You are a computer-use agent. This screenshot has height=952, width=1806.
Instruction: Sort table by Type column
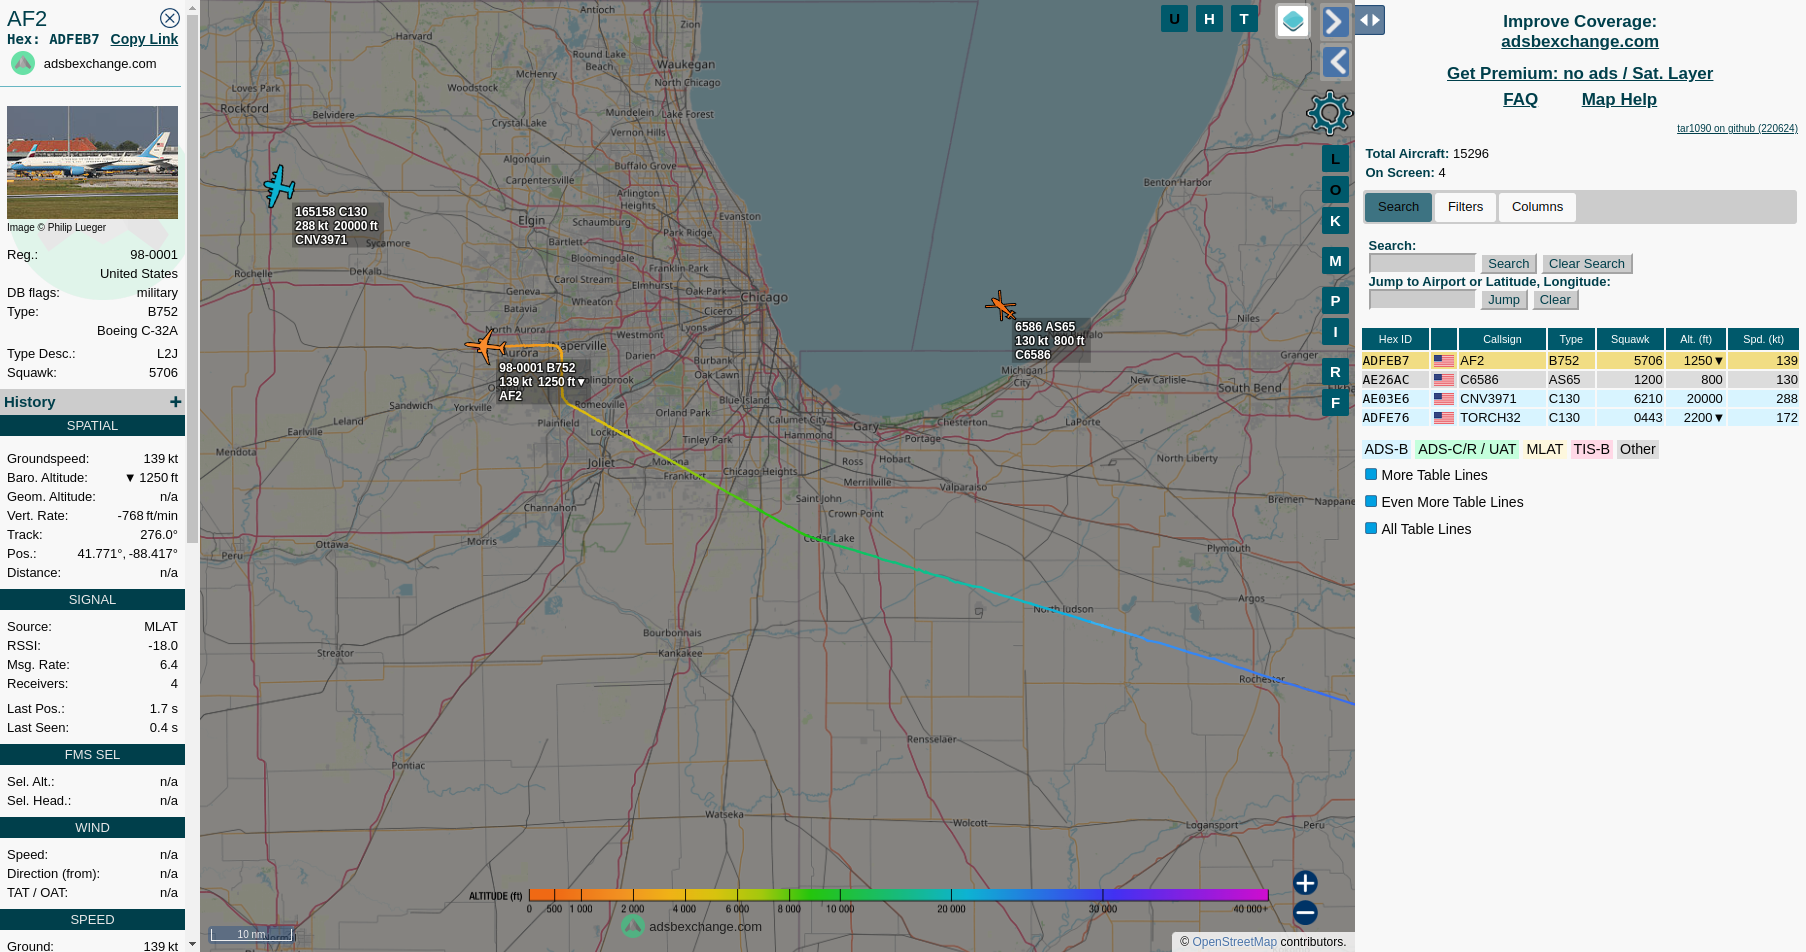click(1571, 339)
